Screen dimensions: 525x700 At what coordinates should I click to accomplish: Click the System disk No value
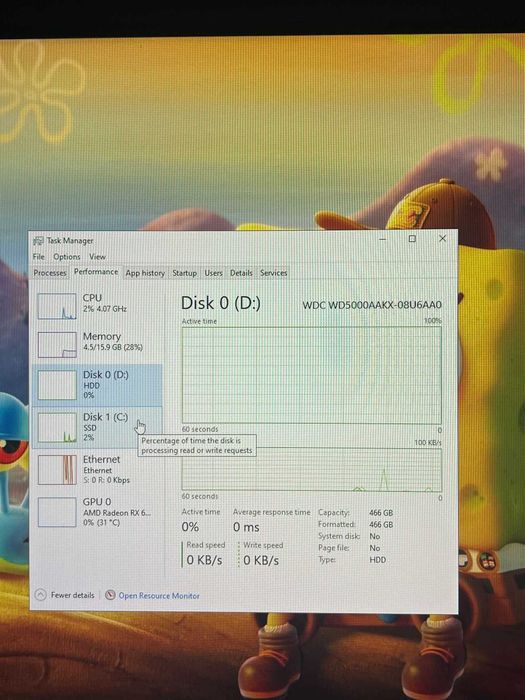[x=375, y=536]
